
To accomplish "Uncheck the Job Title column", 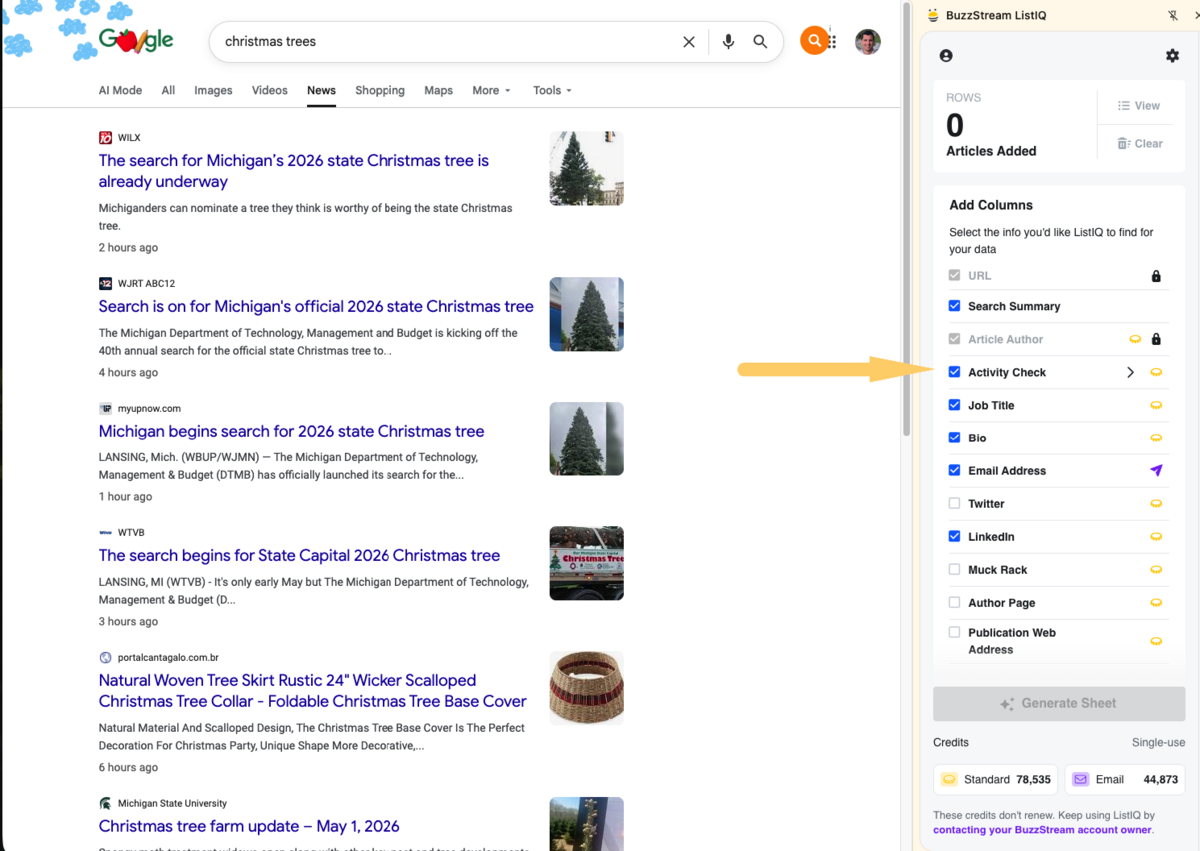I will 954,405.
